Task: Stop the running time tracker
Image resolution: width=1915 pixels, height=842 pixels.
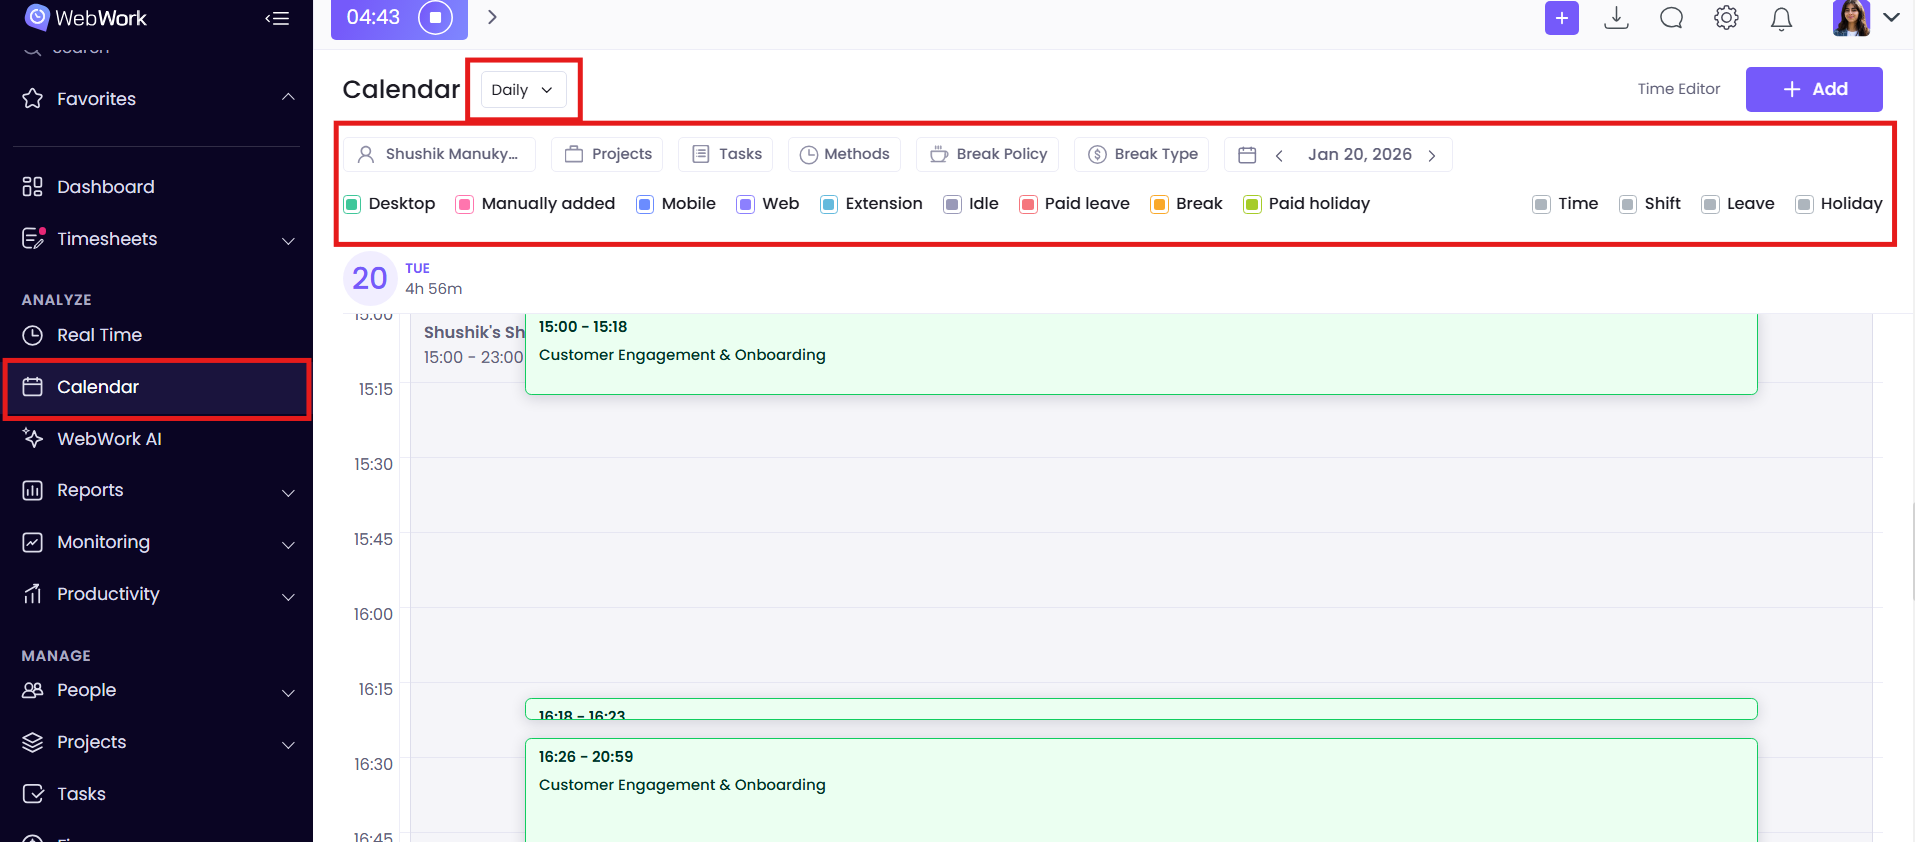Action: point(435,18)
